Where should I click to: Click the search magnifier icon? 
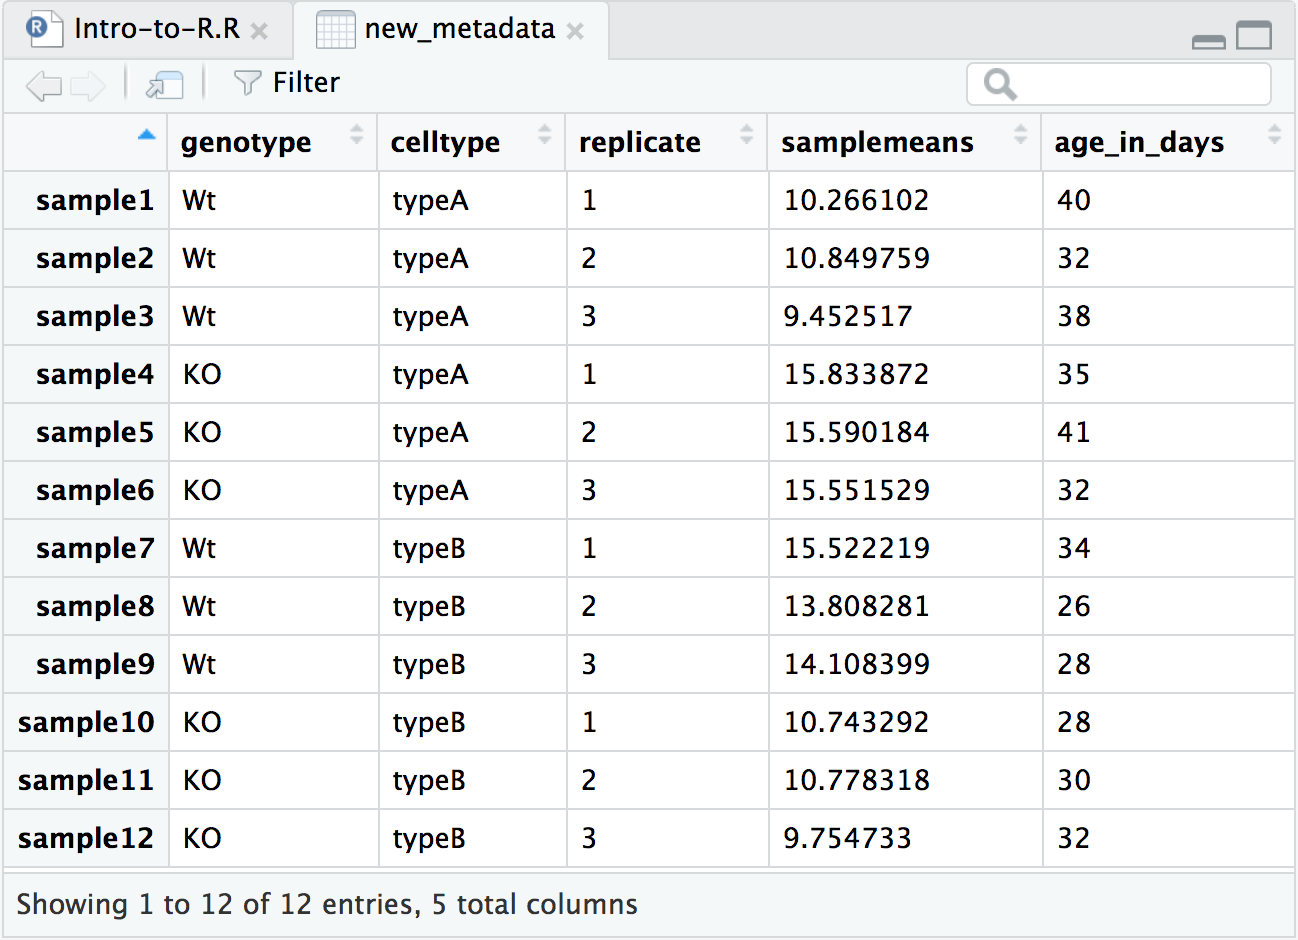[999, 85]
